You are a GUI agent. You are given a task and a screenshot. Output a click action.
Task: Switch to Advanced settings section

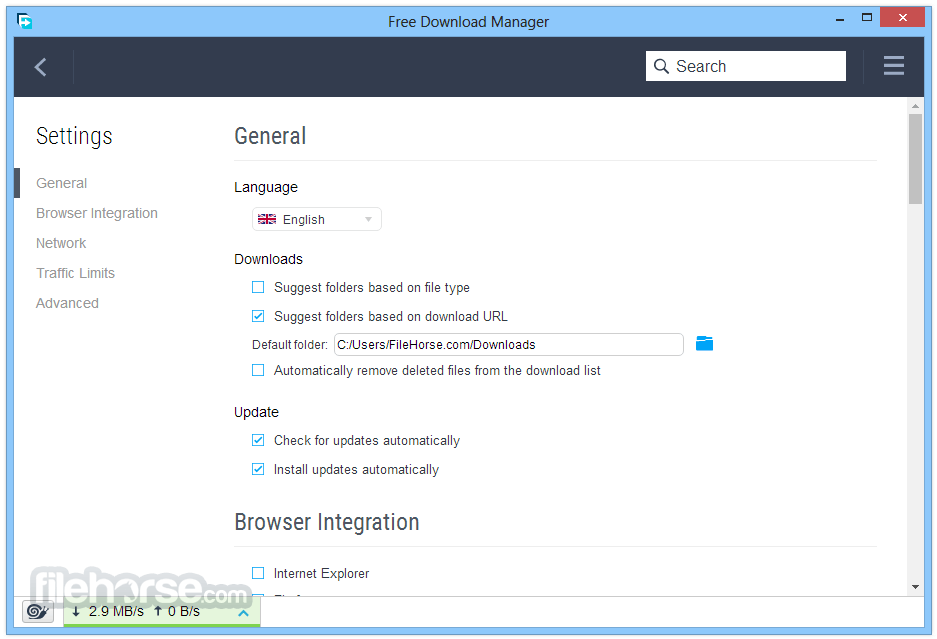68,303
